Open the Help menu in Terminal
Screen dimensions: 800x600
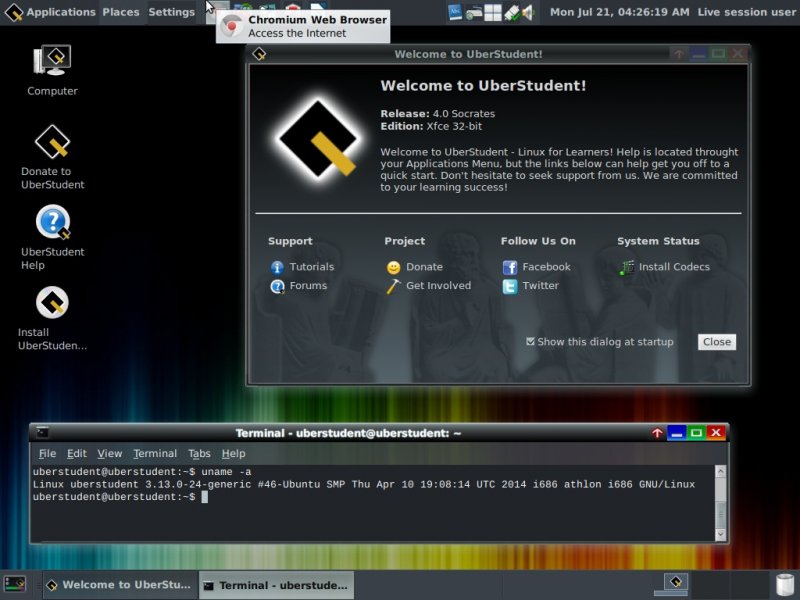[x=233, y=453]
